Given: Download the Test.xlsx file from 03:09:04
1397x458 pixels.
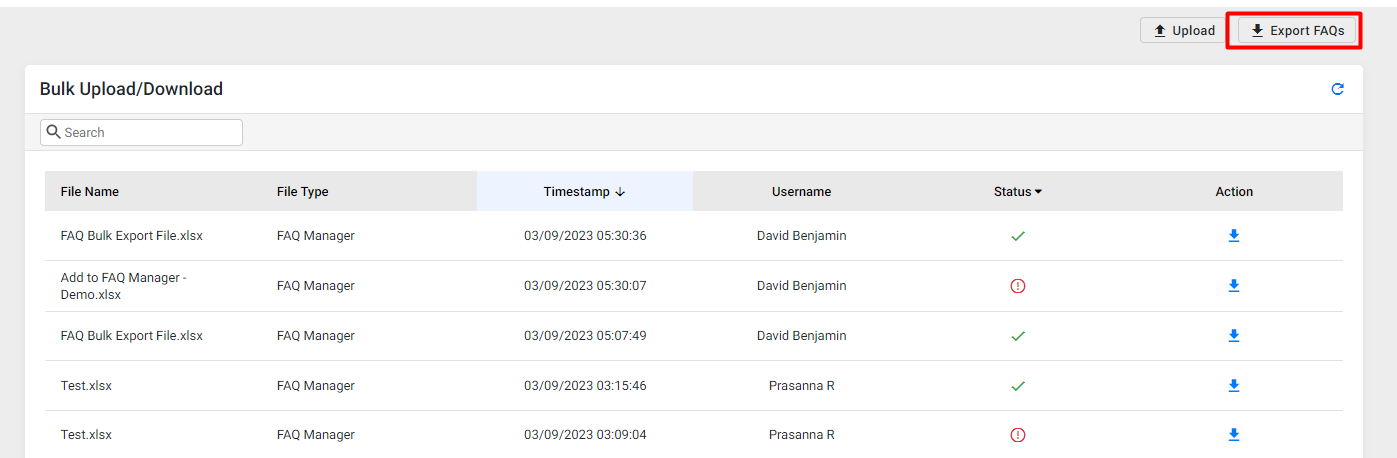Looking at the screenshot, I should pyautogui.click(x=1234, y=435).
